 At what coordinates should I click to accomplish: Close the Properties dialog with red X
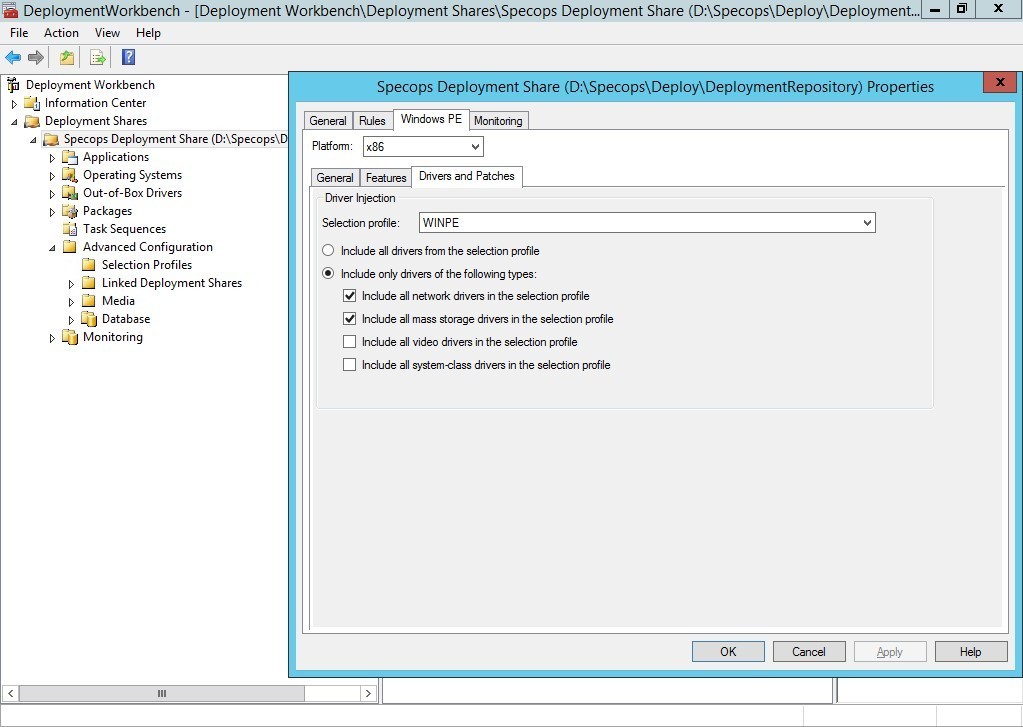1000,82
